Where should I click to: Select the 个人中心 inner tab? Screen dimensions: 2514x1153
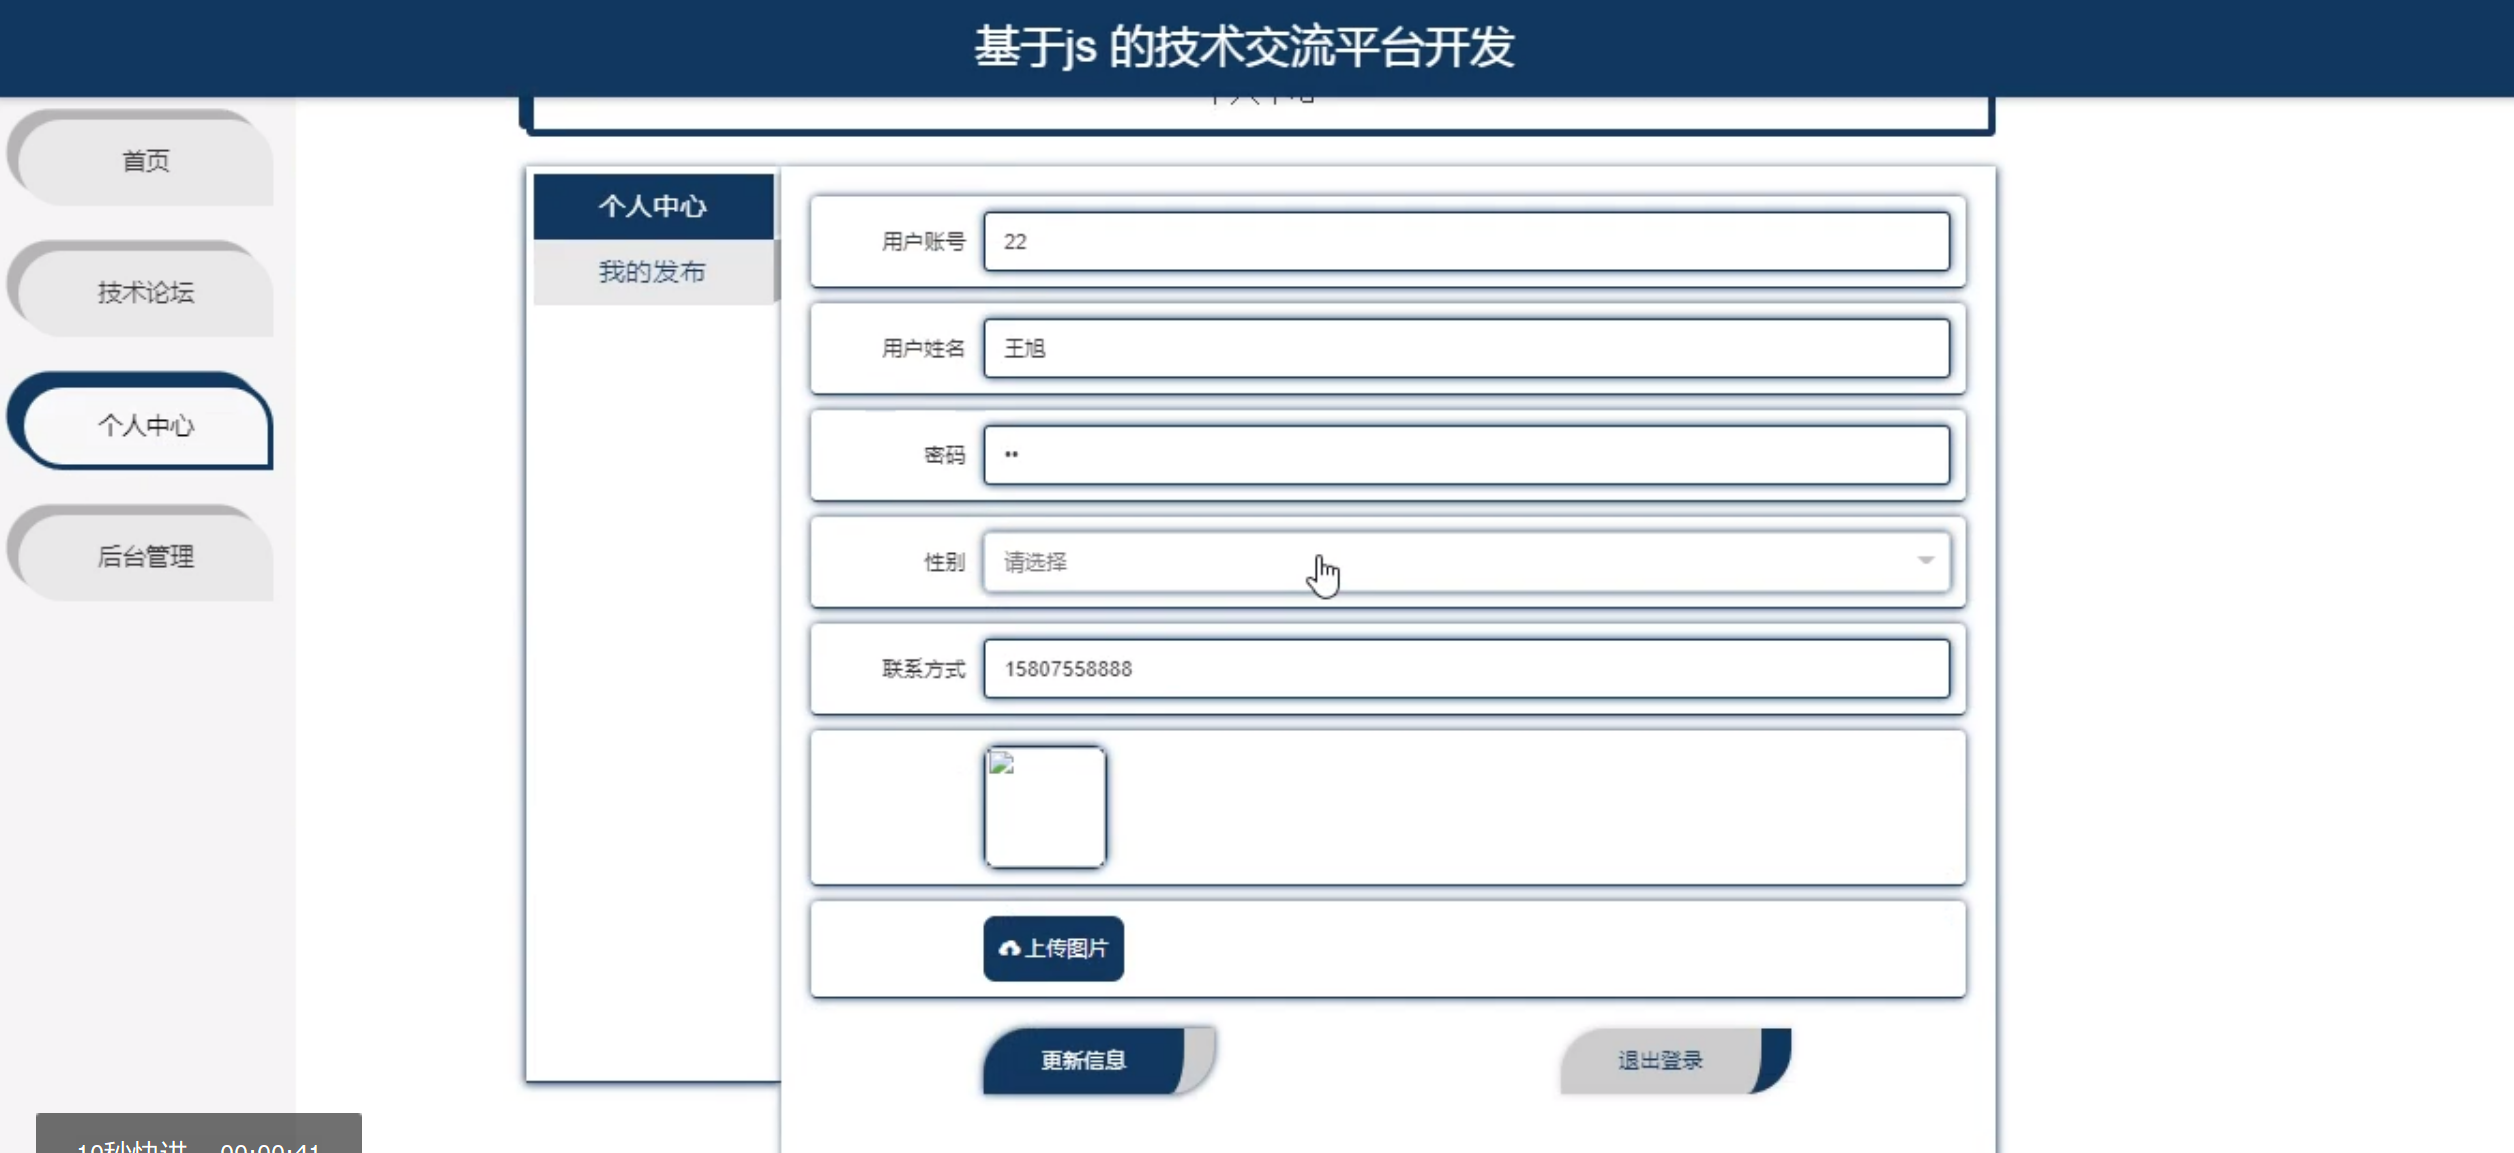tap(652, 206)
